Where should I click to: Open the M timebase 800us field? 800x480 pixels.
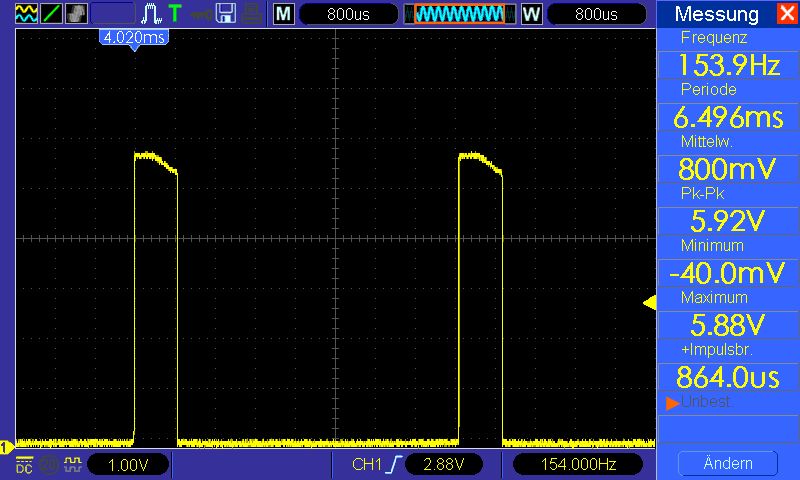tap(348, 14)
